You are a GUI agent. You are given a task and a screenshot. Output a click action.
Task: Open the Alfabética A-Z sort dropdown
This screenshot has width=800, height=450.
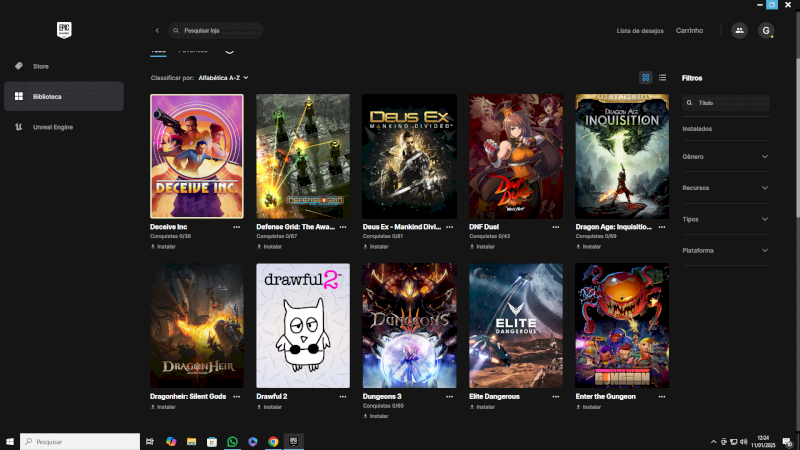click(222, 77)
